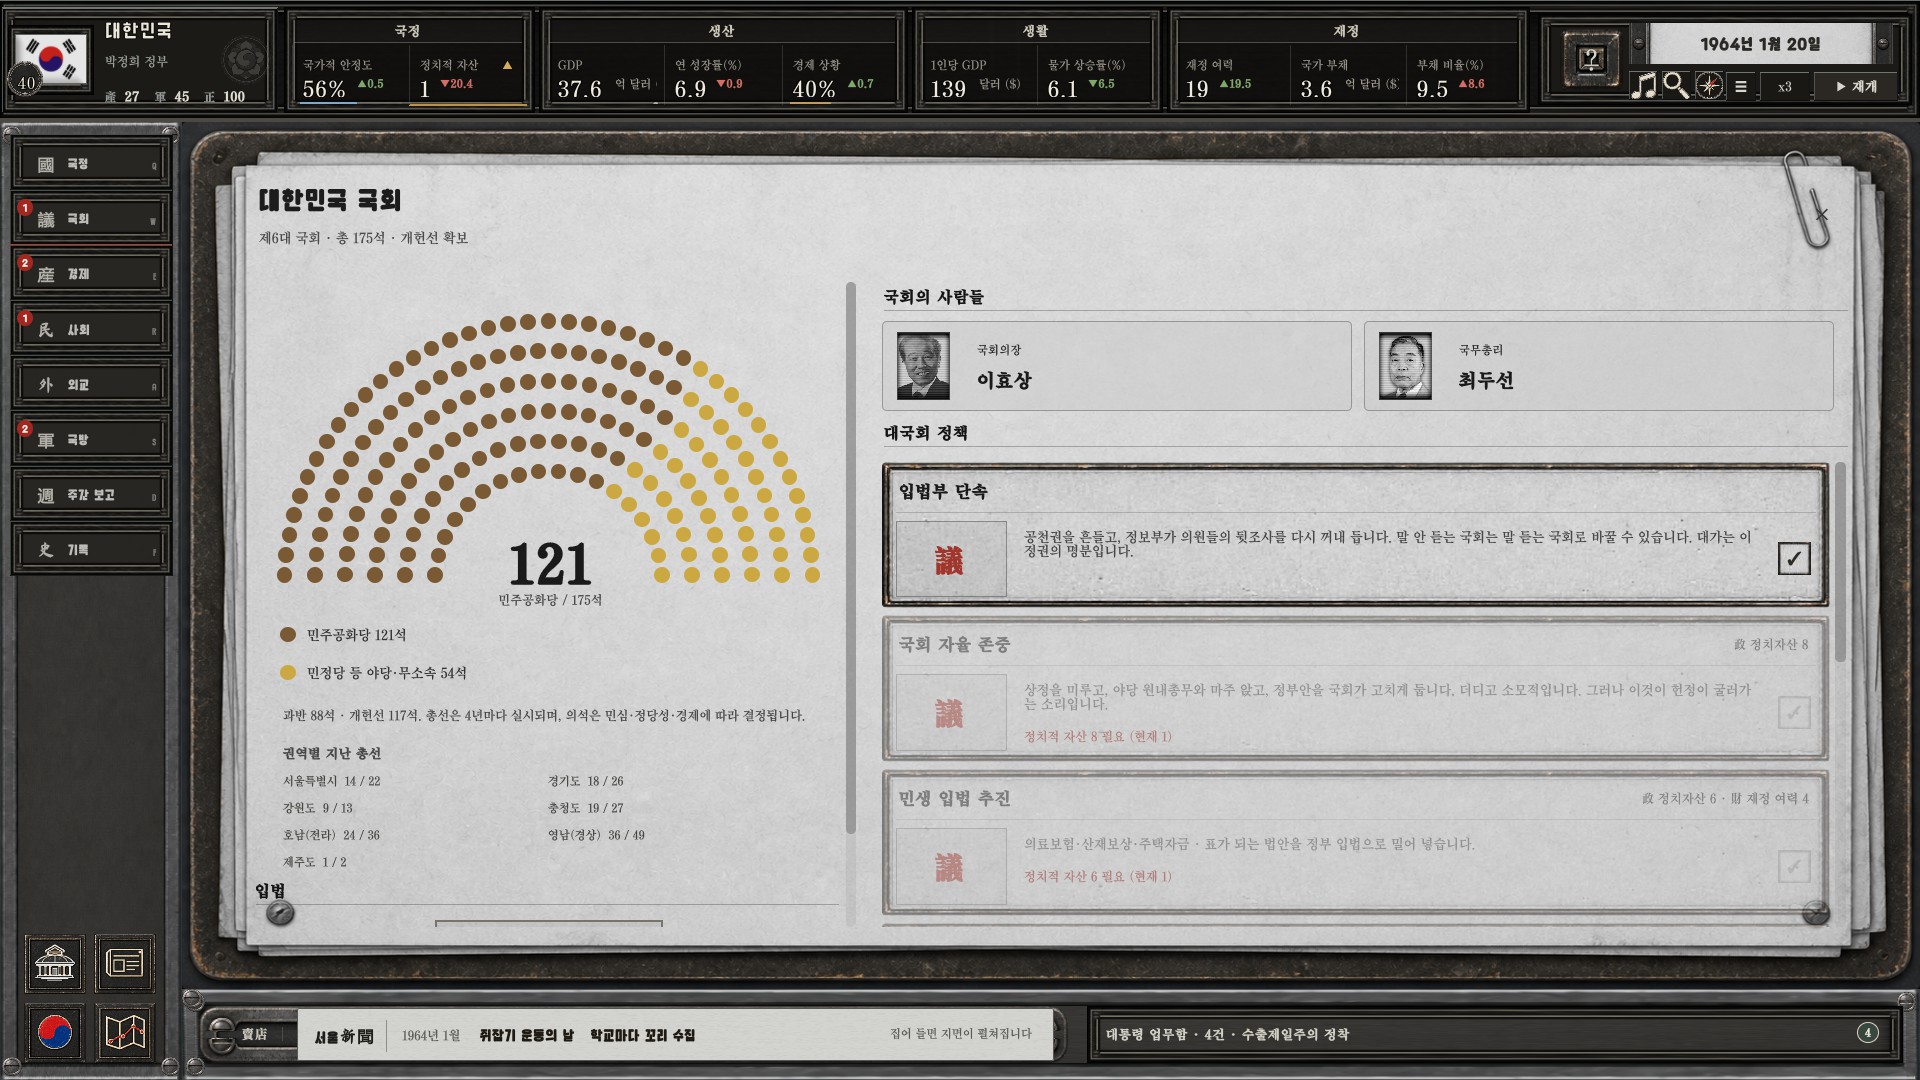Click the 민정당 등 야당·무소속 54석 legend
The image size is (1920, 1080).
point(373,673)
